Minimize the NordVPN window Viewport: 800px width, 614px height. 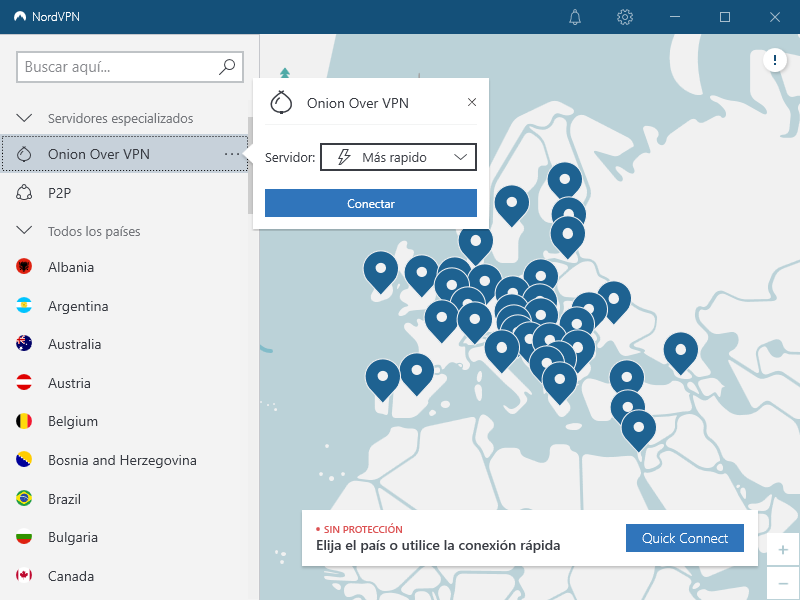coord(674,17)
